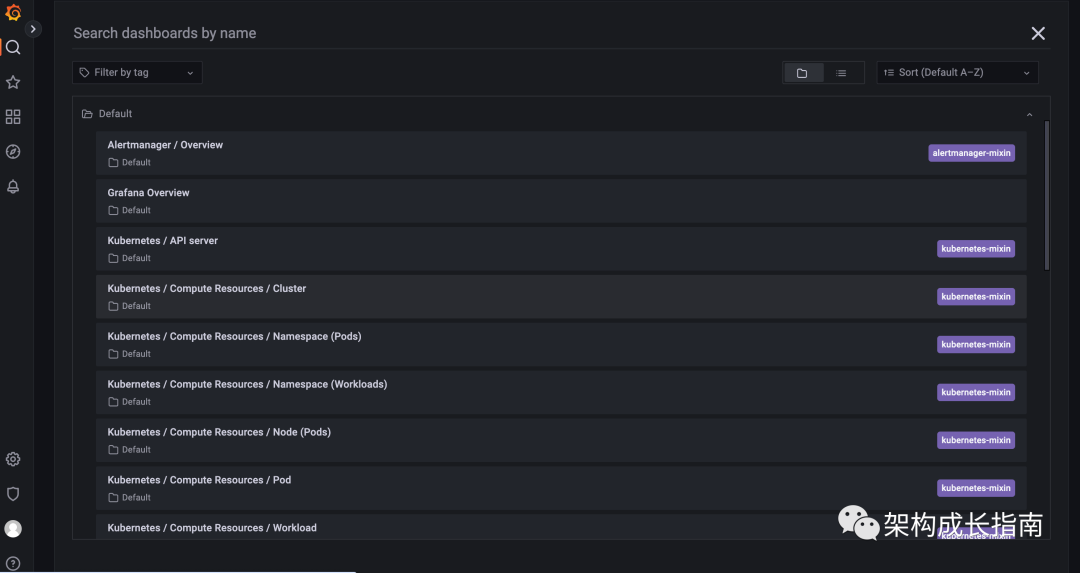1080x573 pixels.
Task: Click kubernetes-mixin tag on Namespace (Pods) row
Action: click(976, 344)
